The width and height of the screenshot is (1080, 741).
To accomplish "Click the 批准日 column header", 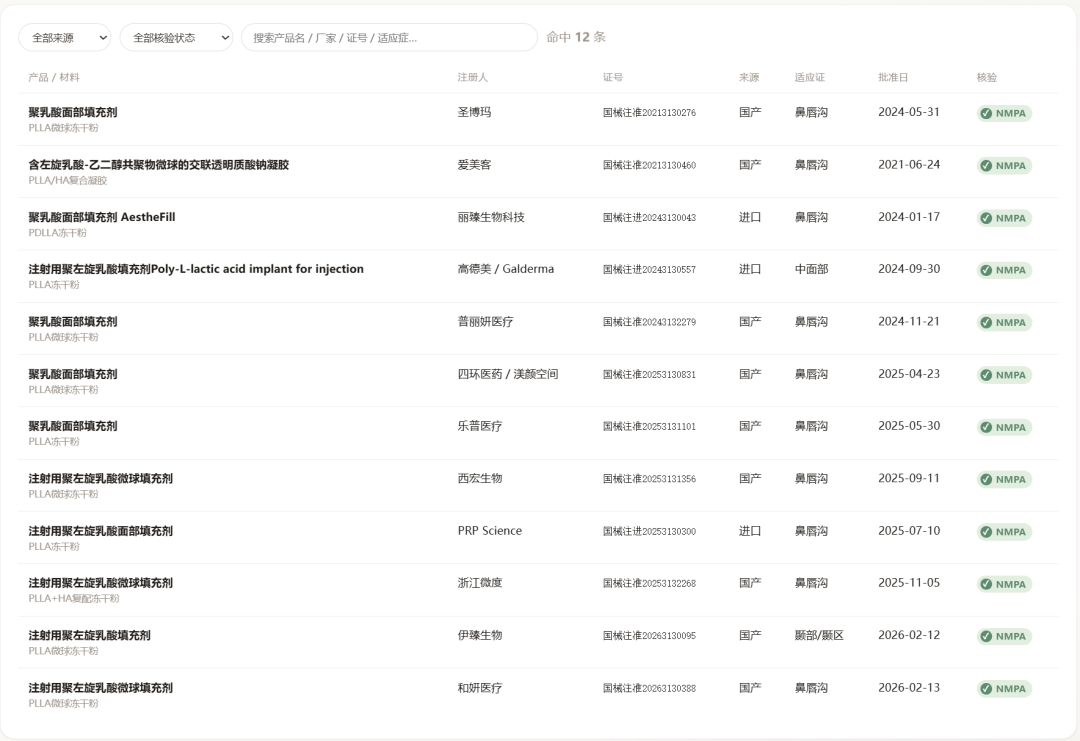I will coord(893,77).
